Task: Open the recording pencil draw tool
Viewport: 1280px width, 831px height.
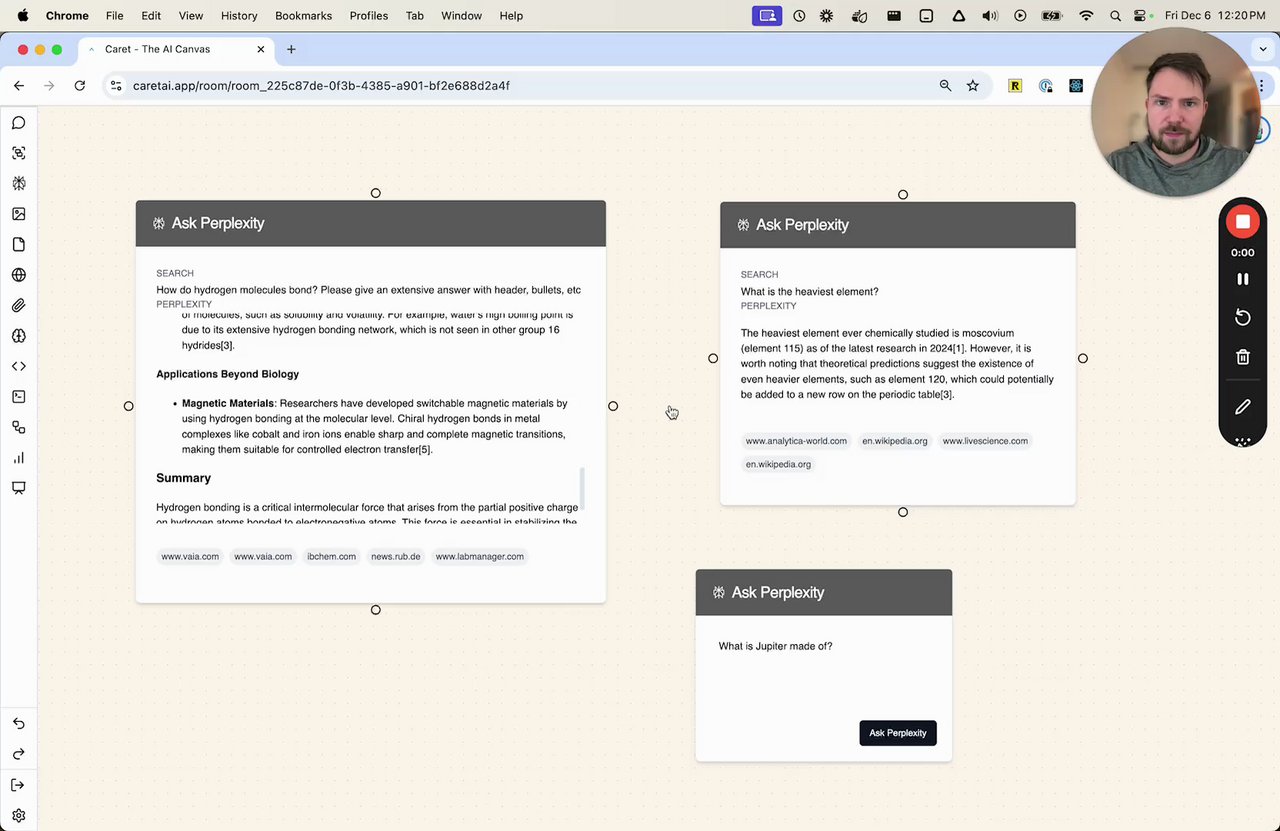Action: click(x=1243, y=407)
